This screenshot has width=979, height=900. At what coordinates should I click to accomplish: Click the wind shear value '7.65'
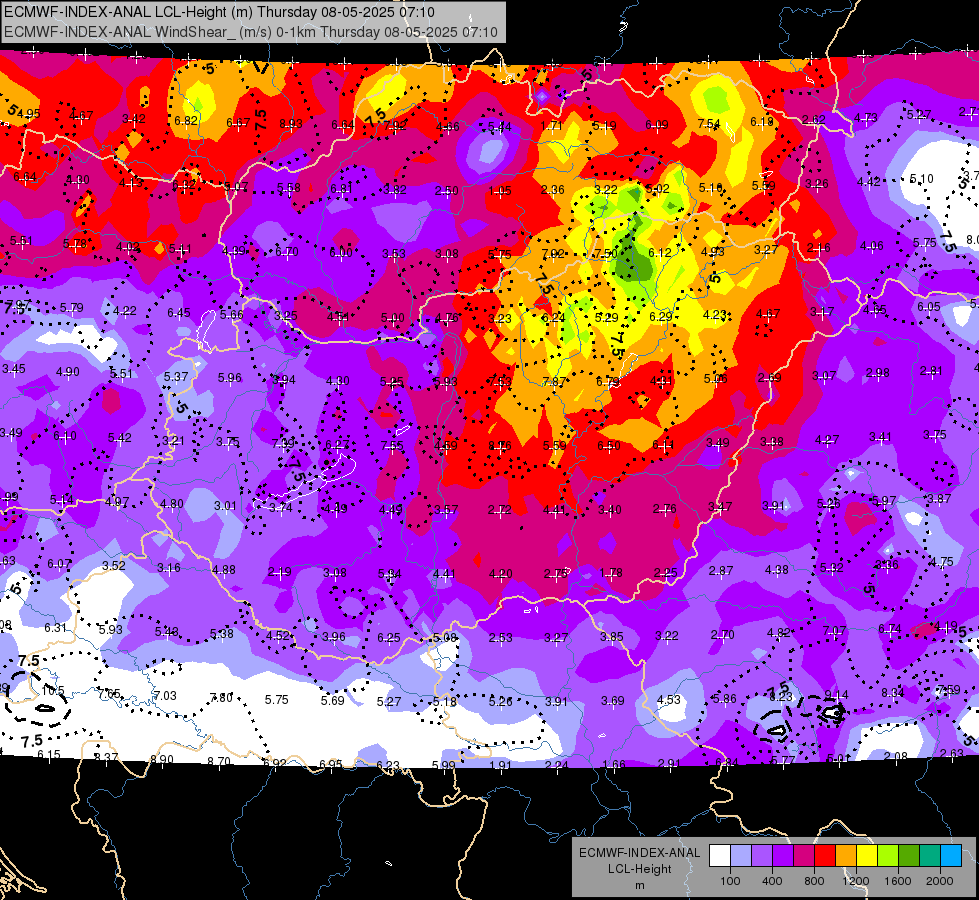(109, 693)
